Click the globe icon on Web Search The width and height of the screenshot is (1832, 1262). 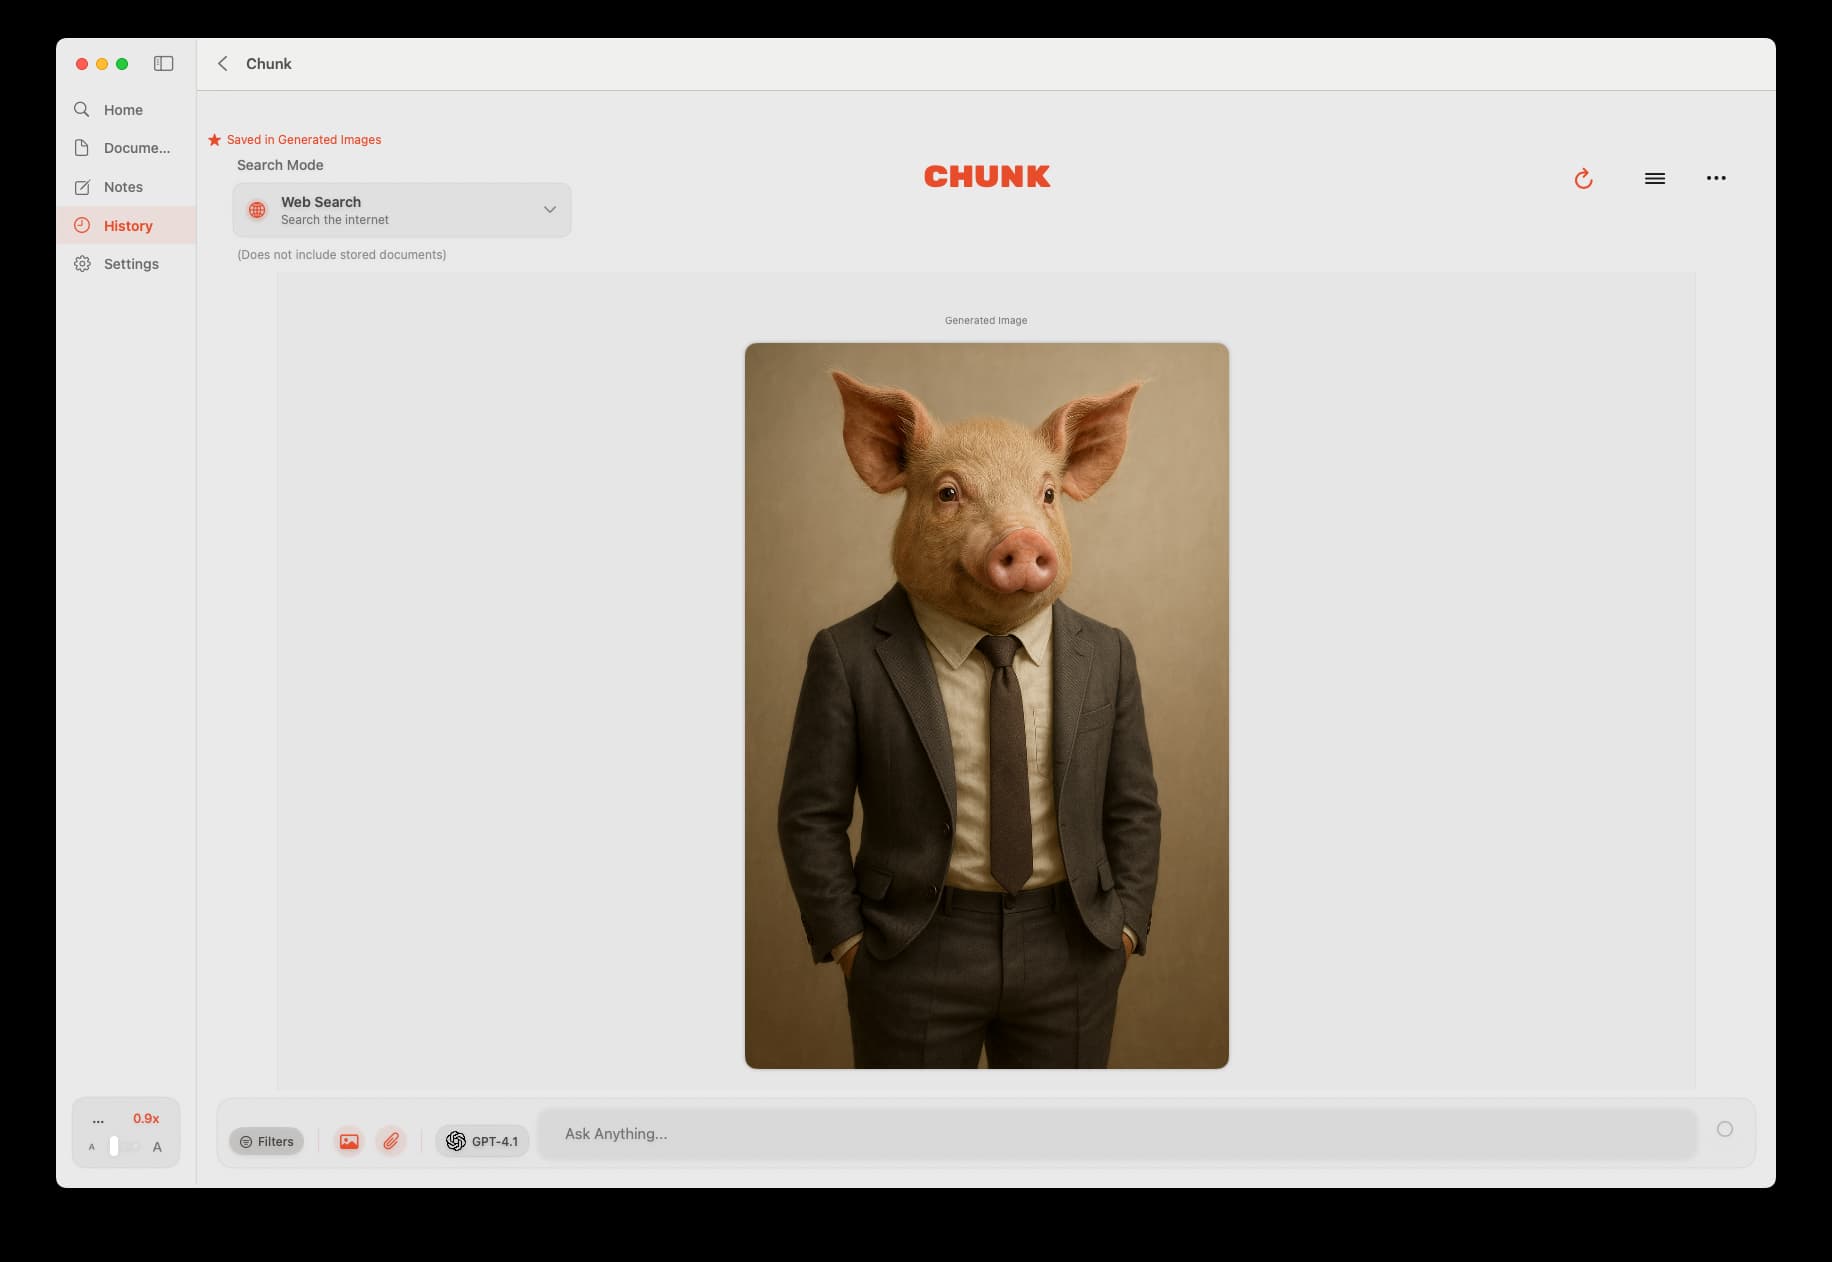pyautogui.click(x=258, y=210)
